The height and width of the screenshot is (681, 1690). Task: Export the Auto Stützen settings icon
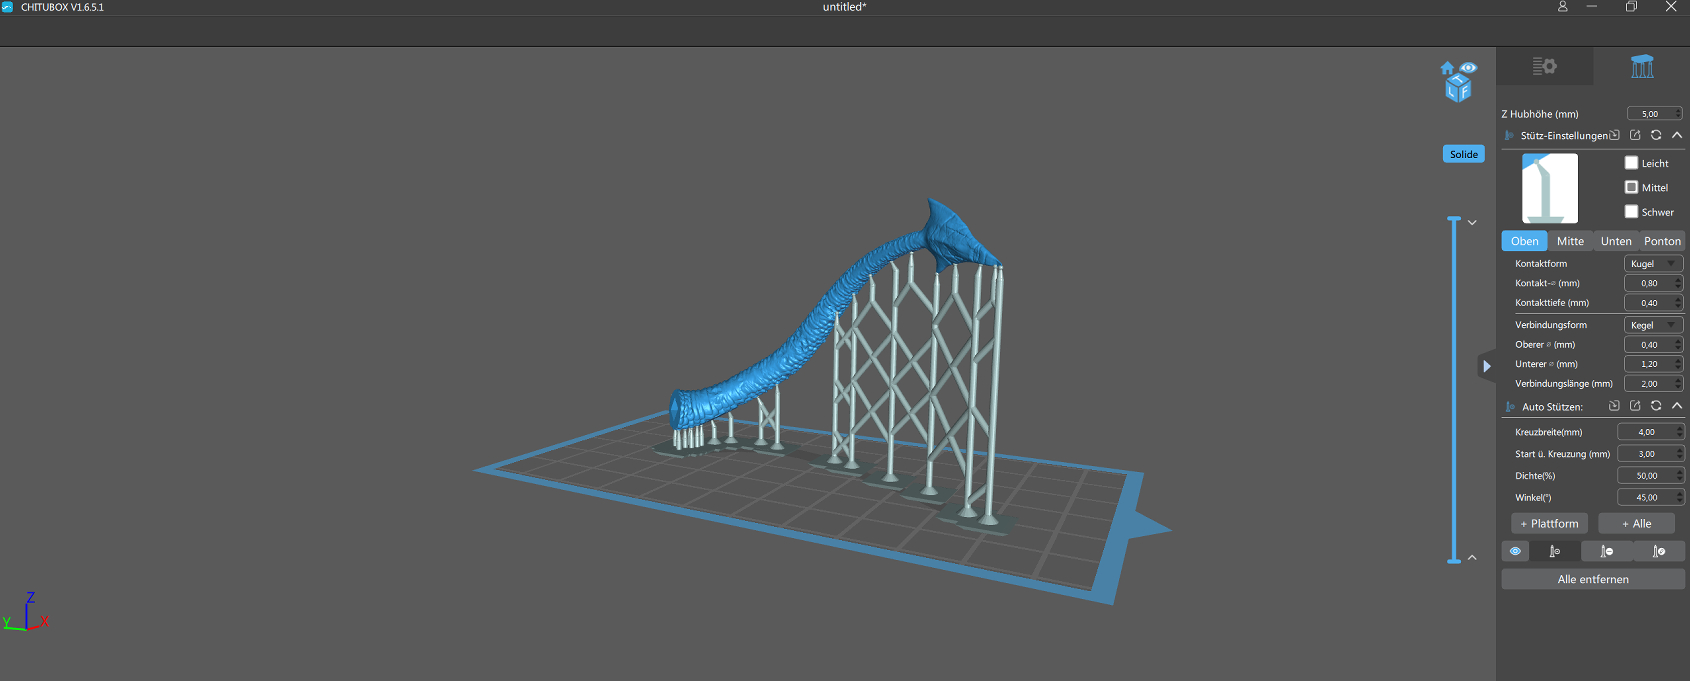tap(1635, 406)
